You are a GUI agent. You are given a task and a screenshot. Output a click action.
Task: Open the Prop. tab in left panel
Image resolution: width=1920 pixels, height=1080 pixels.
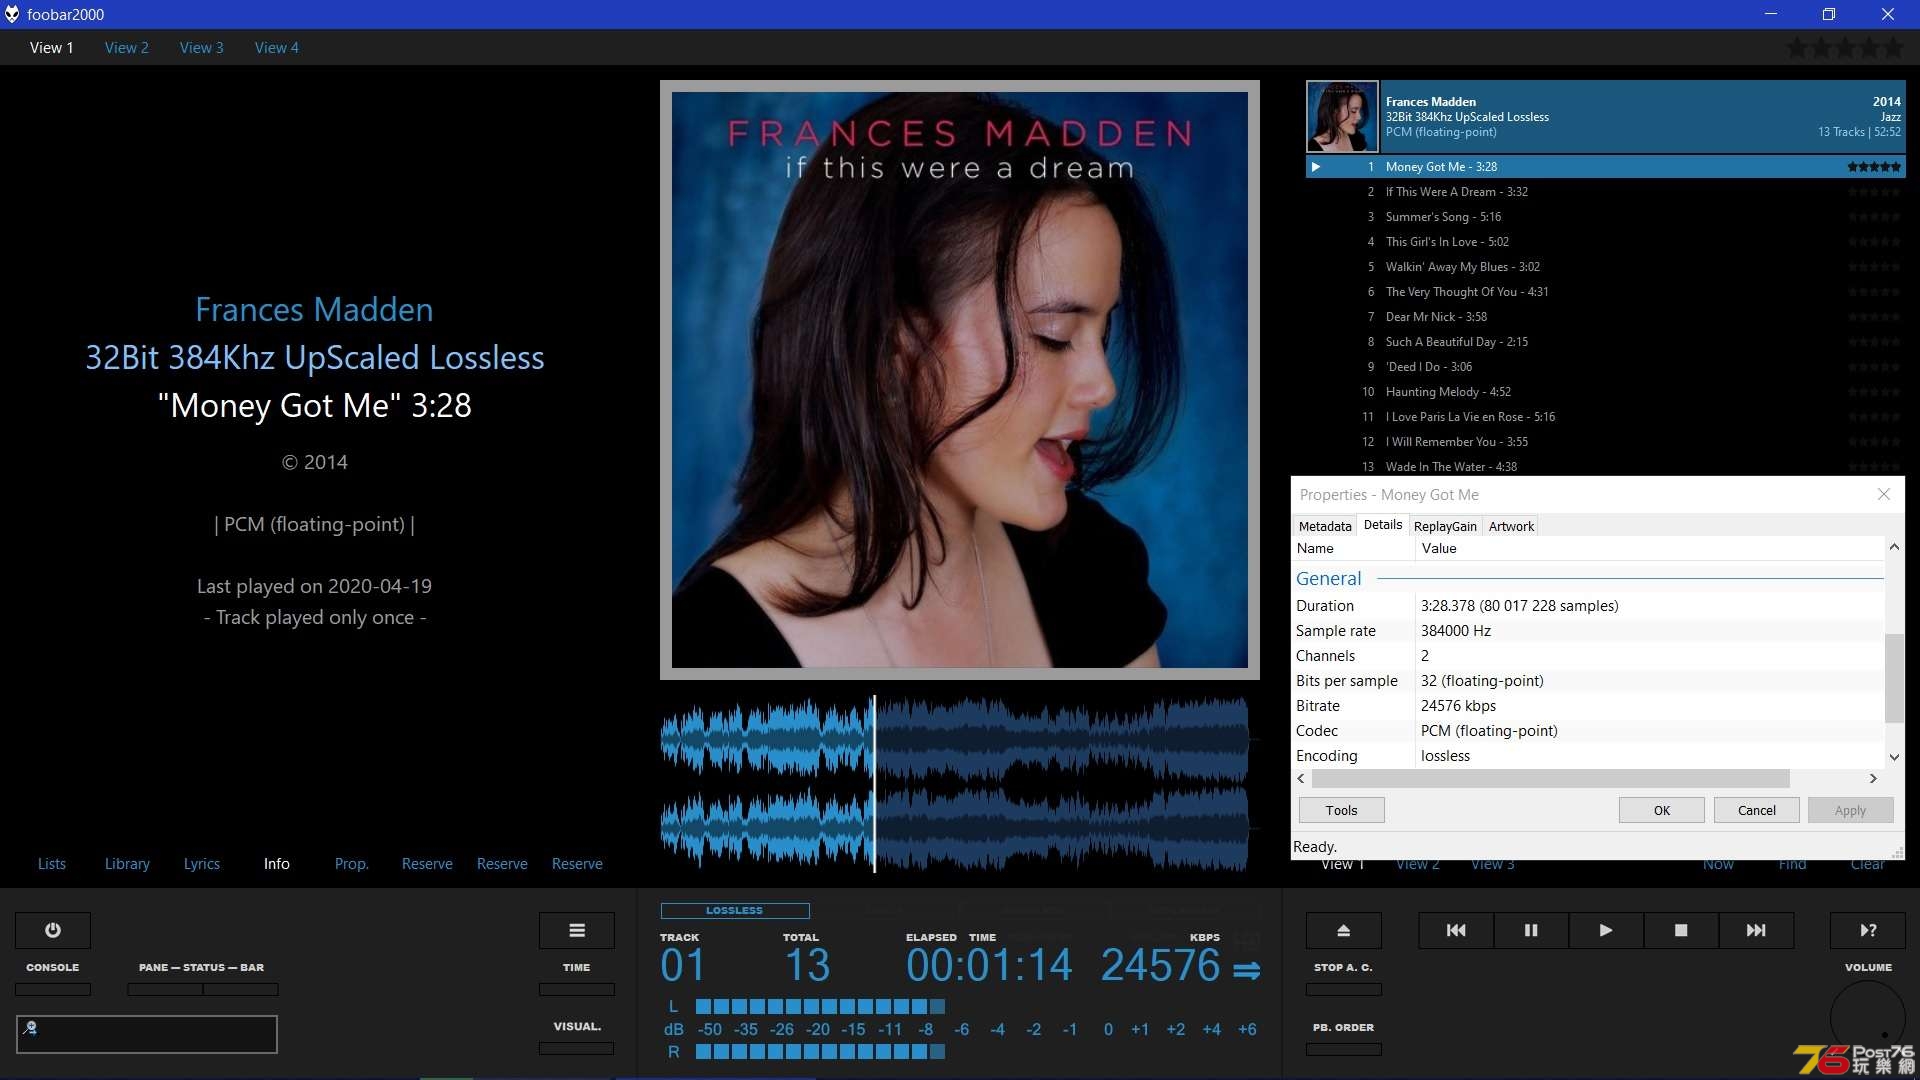click(352, 864)
